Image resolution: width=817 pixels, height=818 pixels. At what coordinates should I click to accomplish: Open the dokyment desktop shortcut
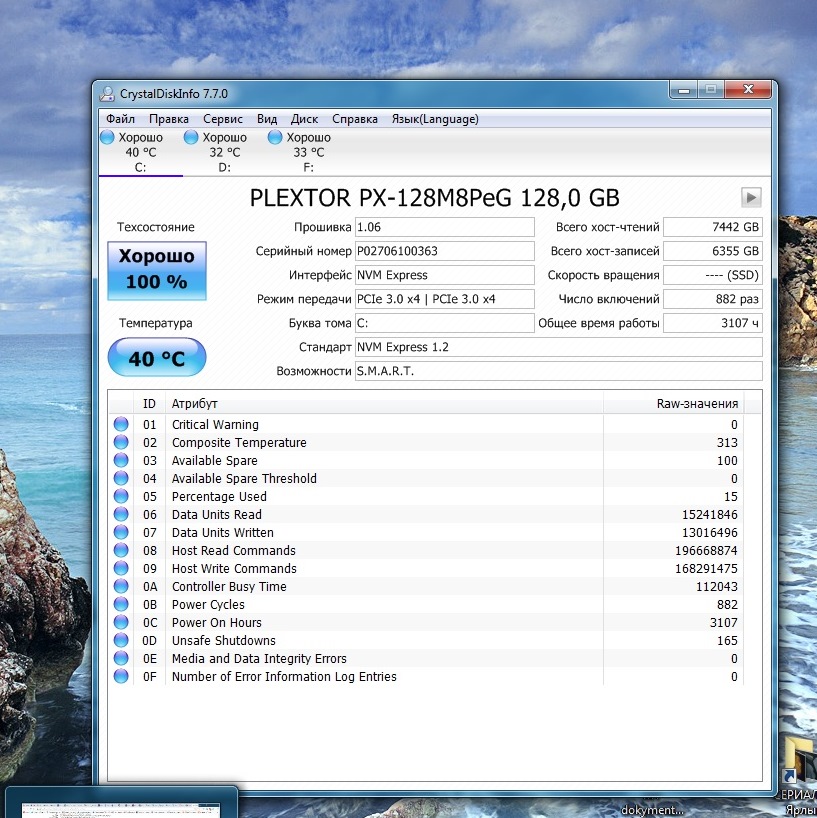tap(652, 809)
